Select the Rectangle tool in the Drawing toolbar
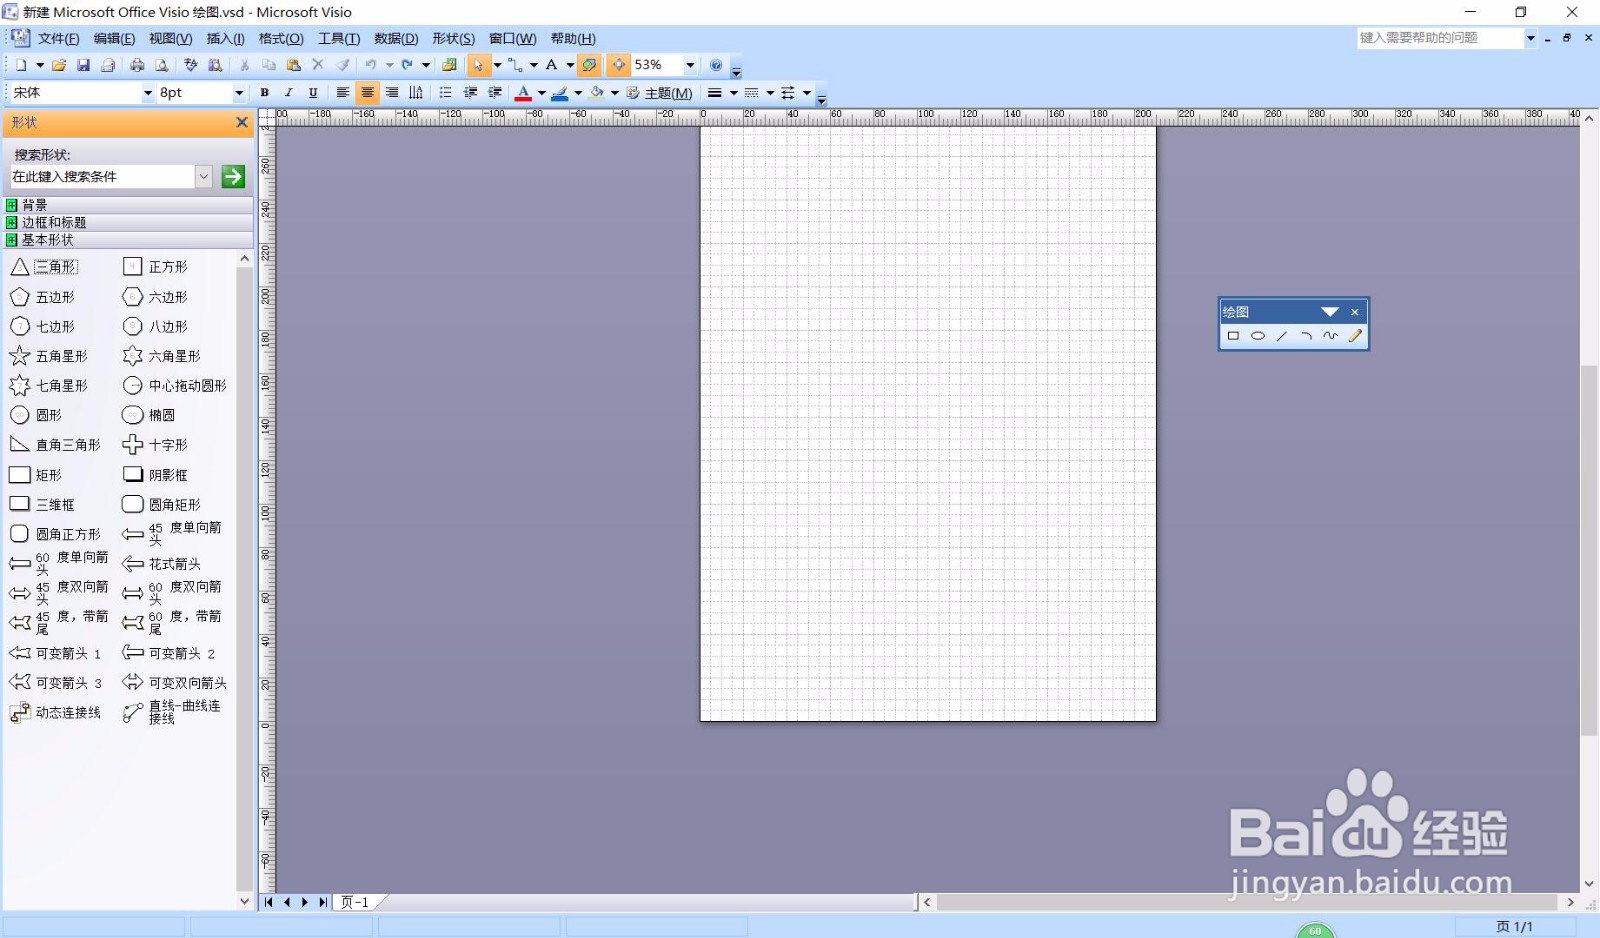This screenshot has height=938, width=1600. pos(1233,336)
